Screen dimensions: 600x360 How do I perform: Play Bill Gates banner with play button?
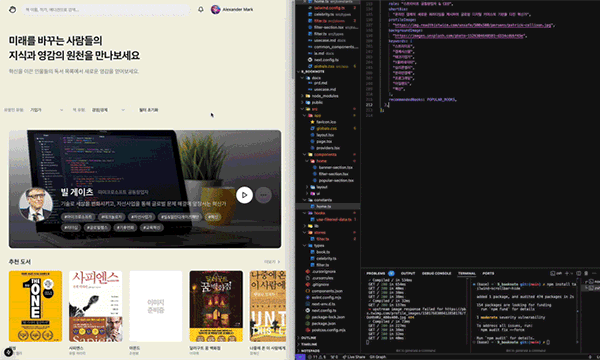245,195
